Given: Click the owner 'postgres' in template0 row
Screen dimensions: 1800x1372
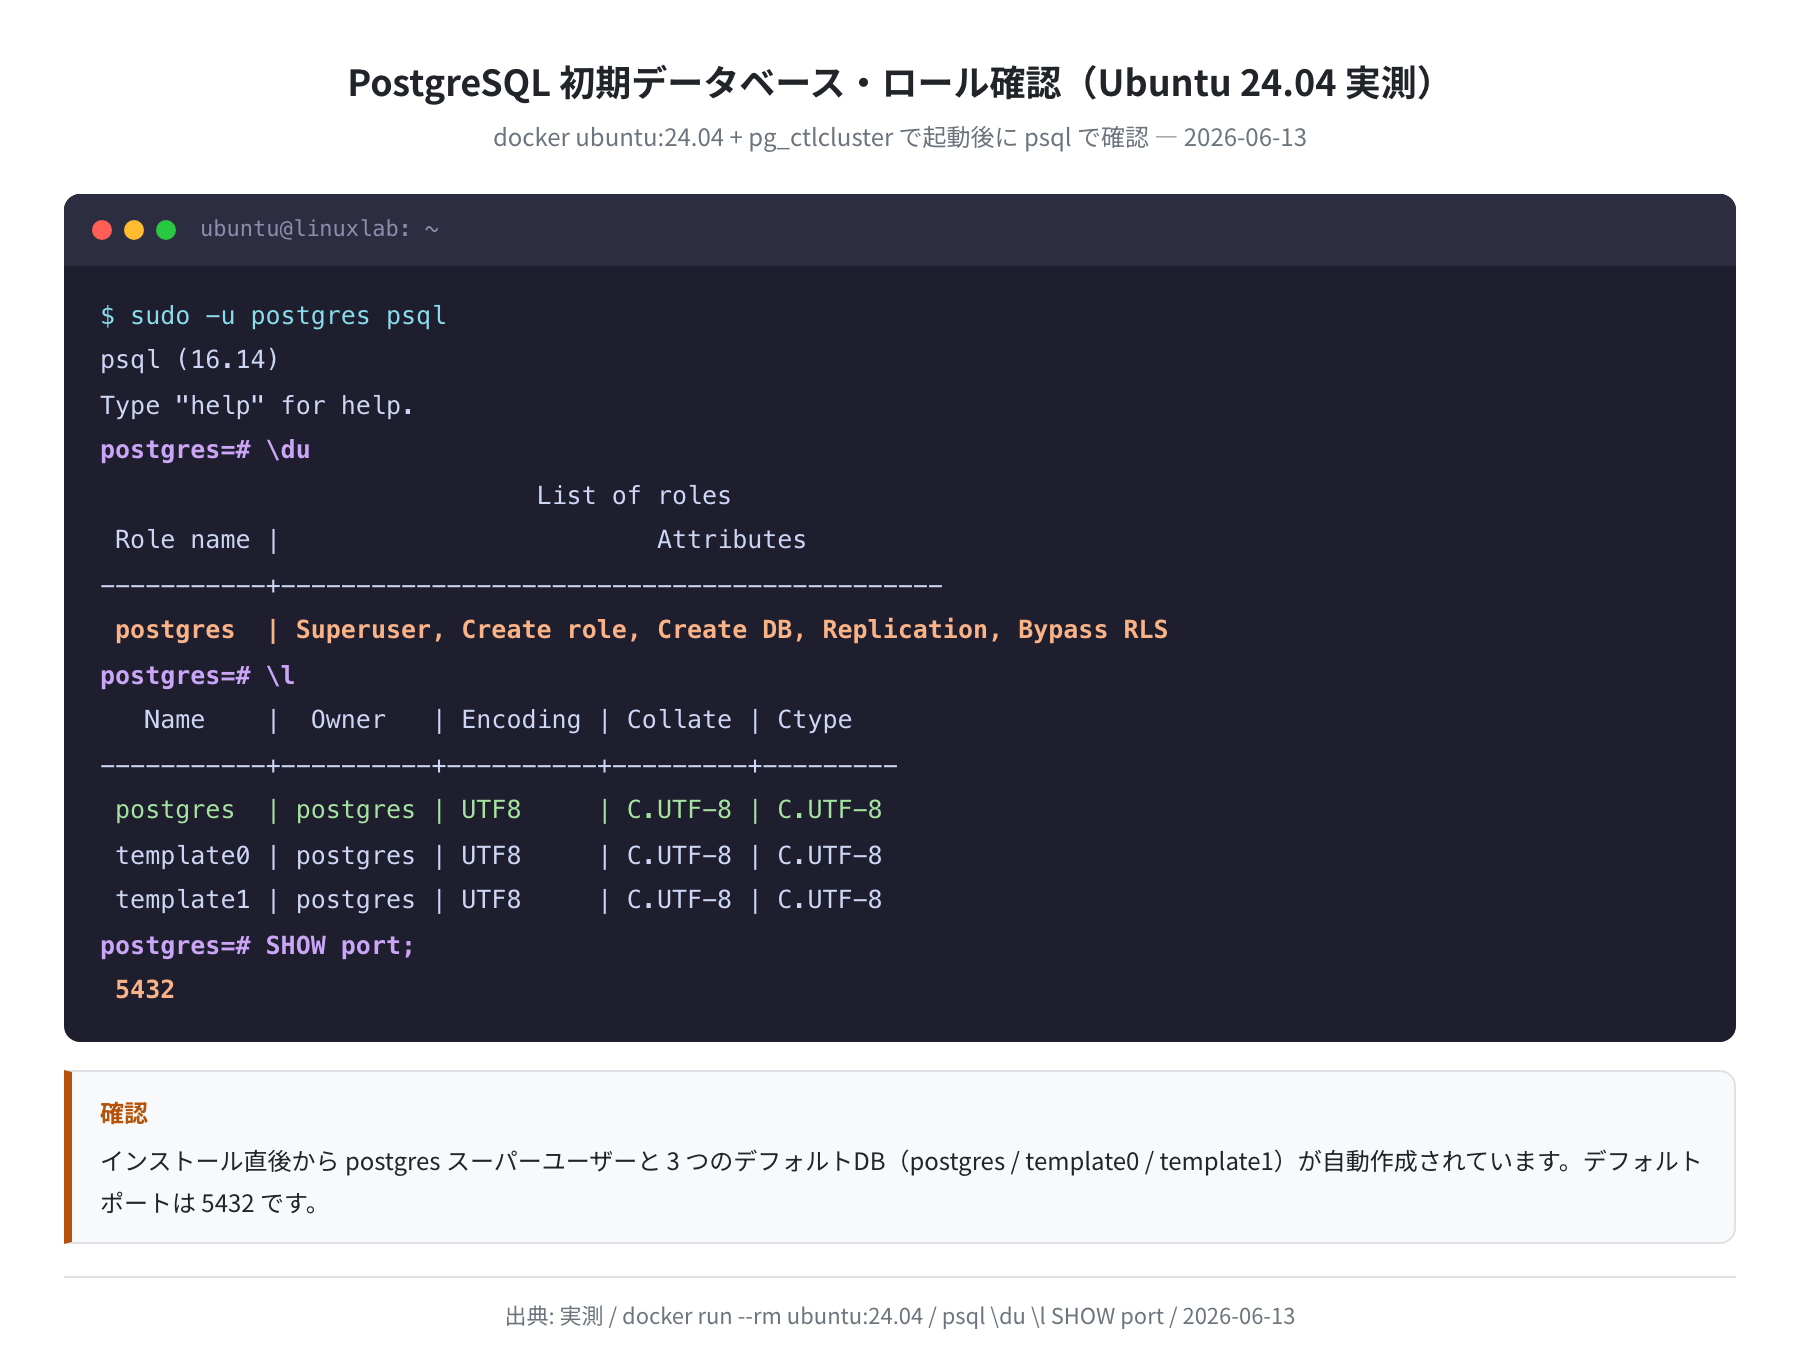Looking at the screenshot, I should 355,856.
